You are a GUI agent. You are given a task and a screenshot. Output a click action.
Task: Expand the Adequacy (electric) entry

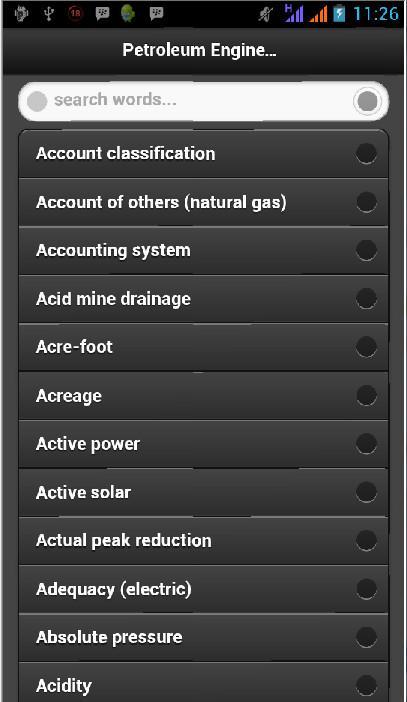203,589
